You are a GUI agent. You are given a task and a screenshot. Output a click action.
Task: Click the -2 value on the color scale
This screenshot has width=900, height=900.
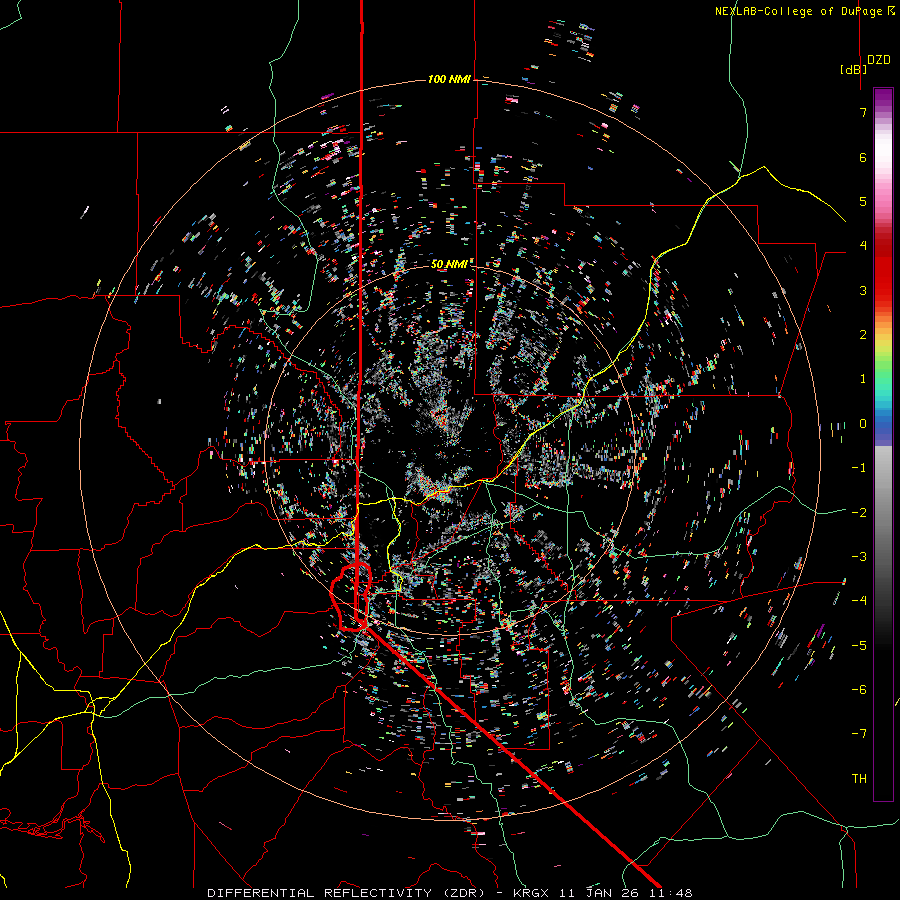pos(859,512)
